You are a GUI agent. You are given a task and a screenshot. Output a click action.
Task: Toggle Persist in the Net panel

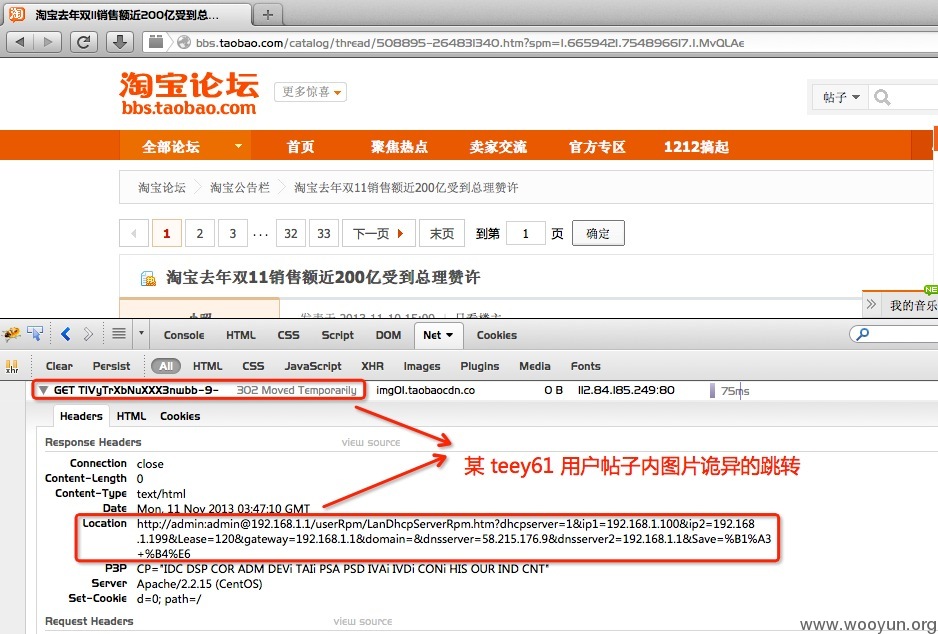pos(111,366)
